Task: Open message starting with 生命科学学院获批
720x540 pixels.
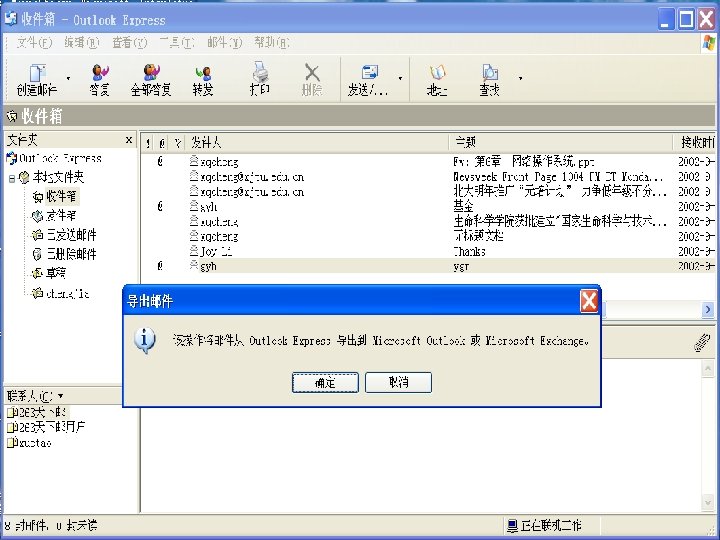Action: (428, 222)
